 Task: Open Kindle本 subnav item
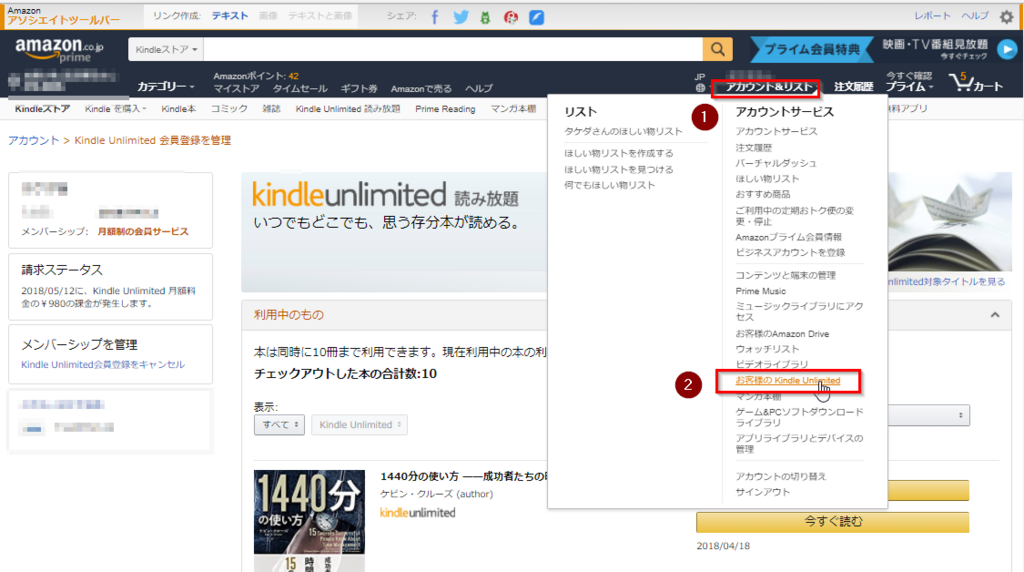178,109
